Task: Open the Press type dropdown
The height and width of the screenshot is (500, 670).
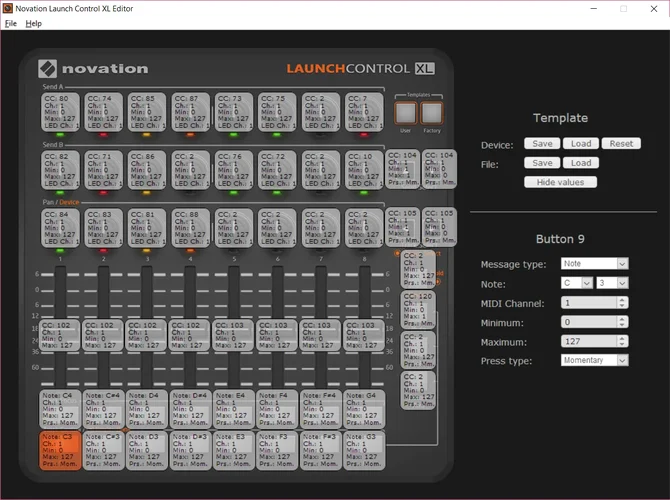Action: [x=594, y=360]
